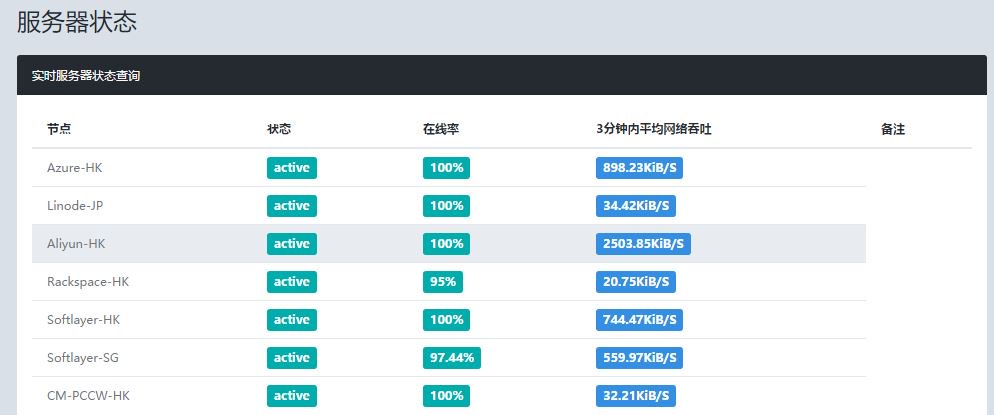This screenshot has height=415, width=994.
Task: Select the Rackspace-HK node name
Action: click(88, 282)
